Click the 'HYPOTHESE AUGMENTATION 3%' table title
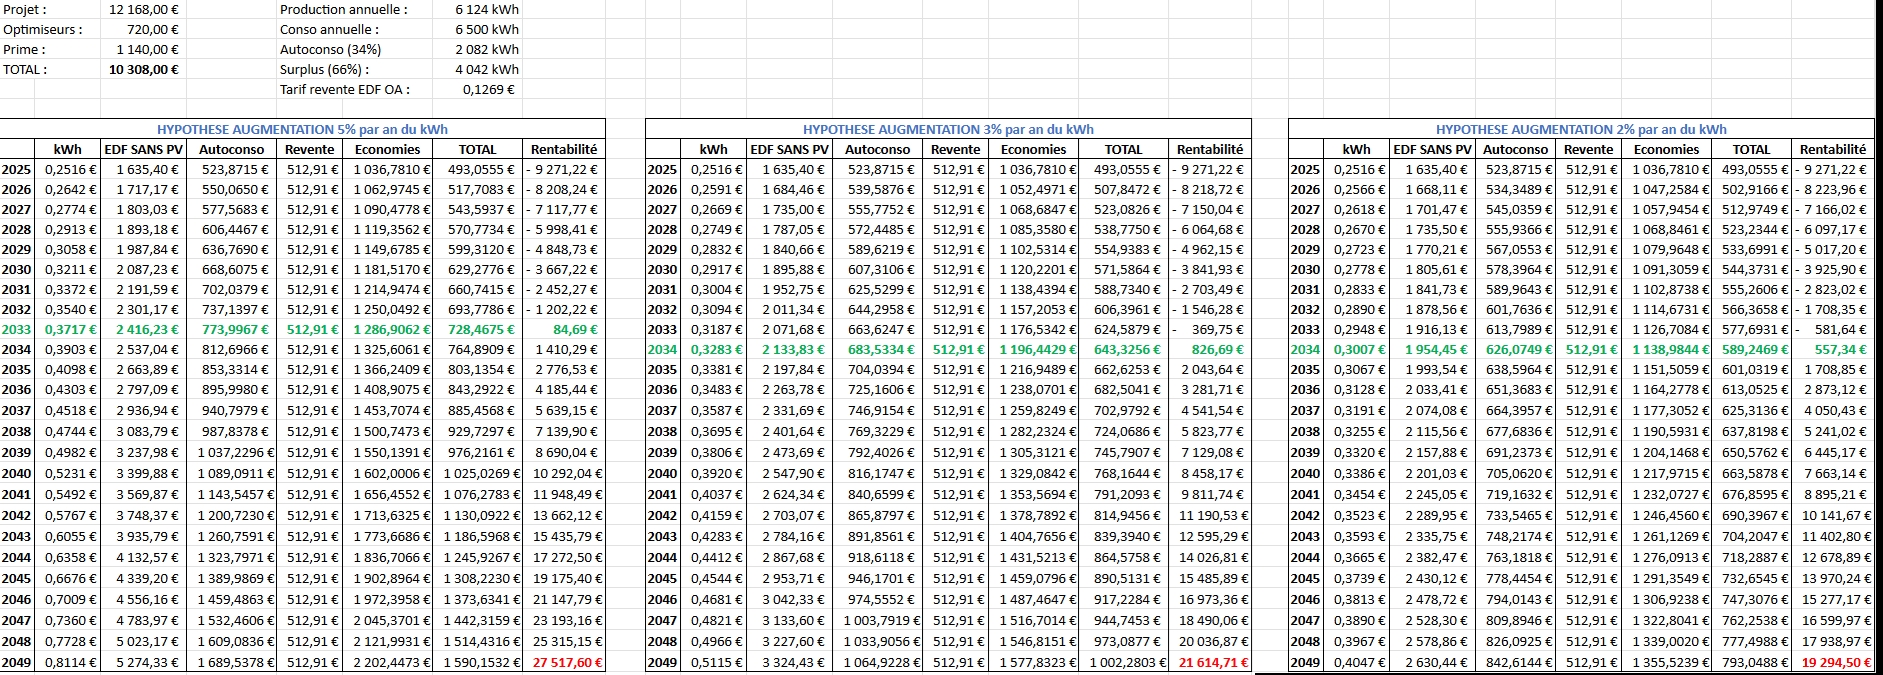Screen dimensions: 1883x675 pyautogui.click(x=948, y=129)
